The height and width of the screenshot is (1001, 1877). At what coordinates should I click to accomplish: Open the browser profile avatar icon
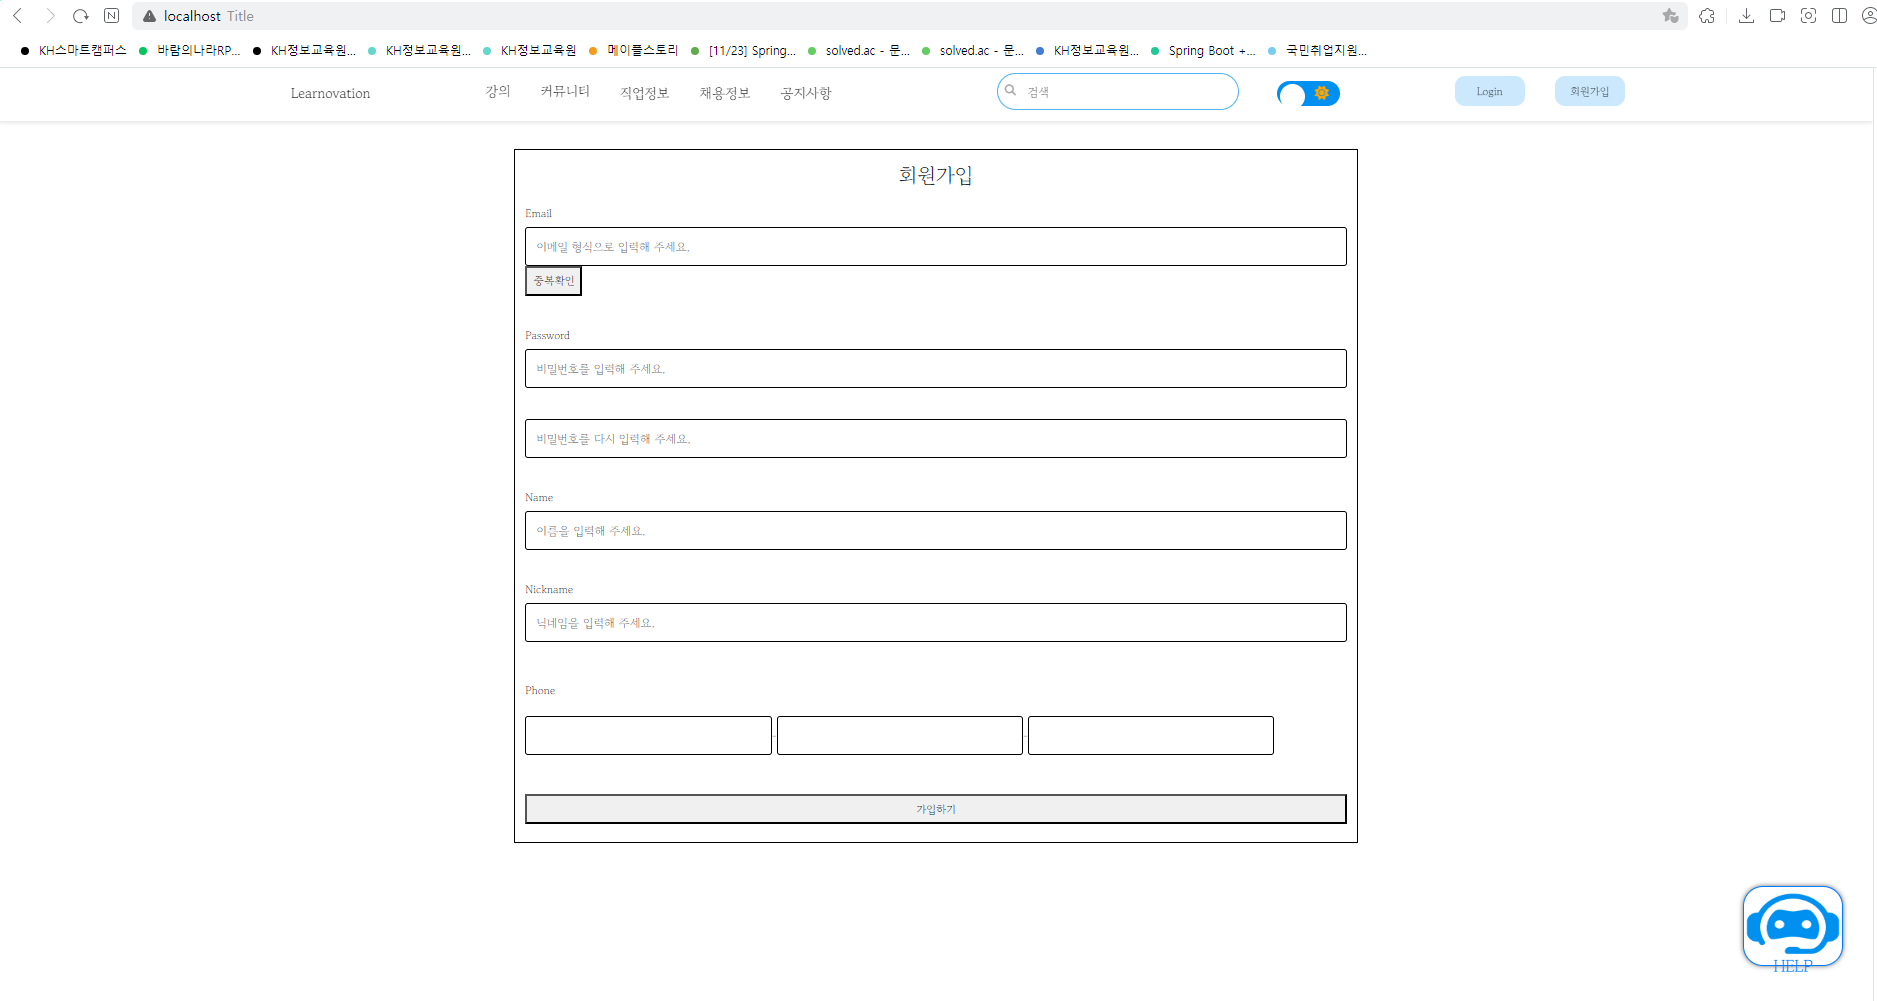tap(1868, 15)
